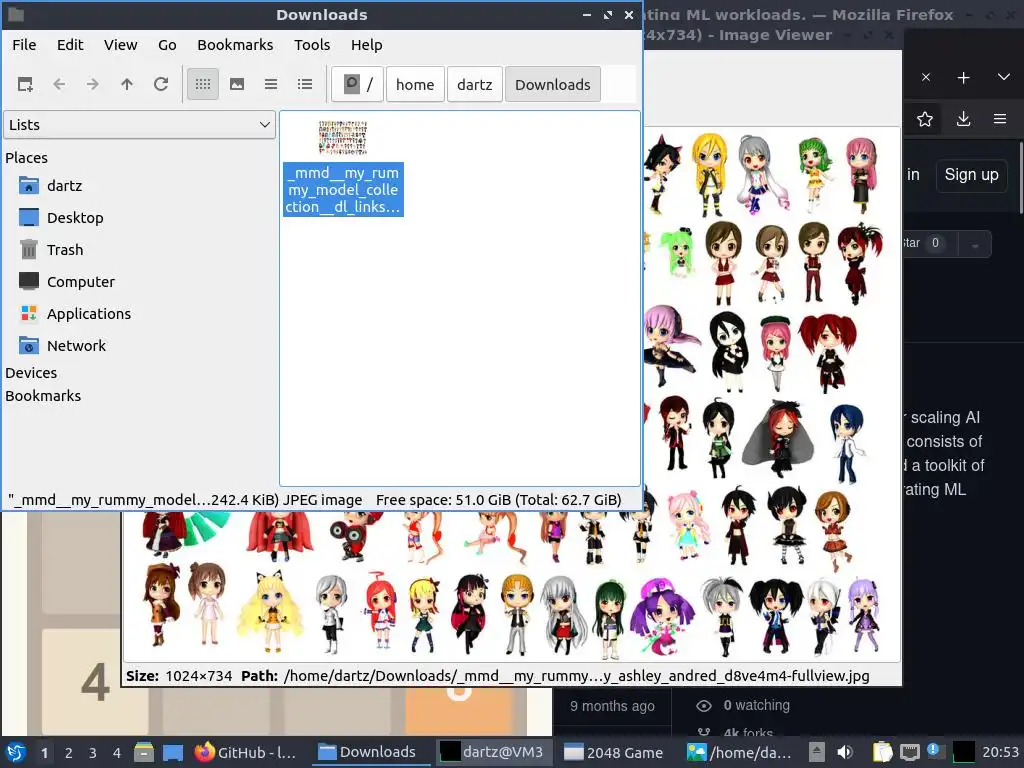
Task: Open Firefox downloads panel
Action: click(963, 119)
